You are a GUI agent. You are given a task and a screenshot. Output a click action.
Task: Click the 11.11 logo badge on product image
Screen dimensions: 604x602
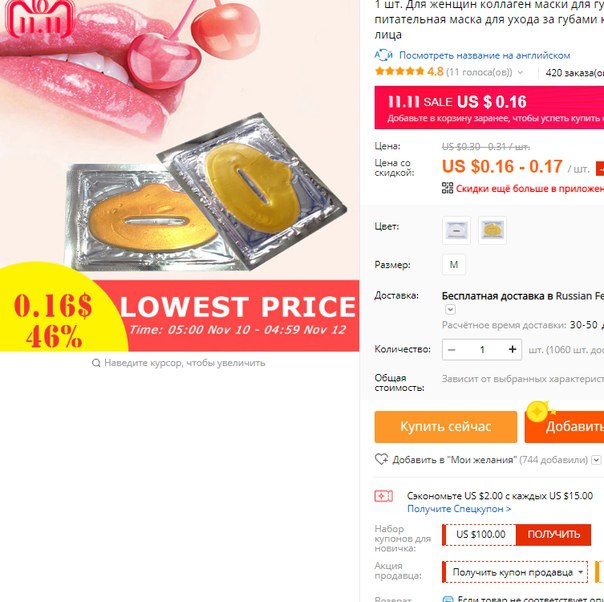point(40,18)
